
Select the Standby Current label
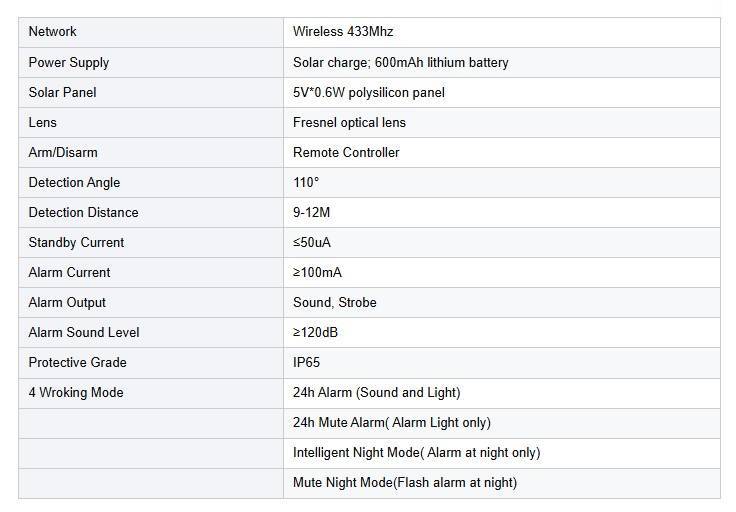(76, 242)
